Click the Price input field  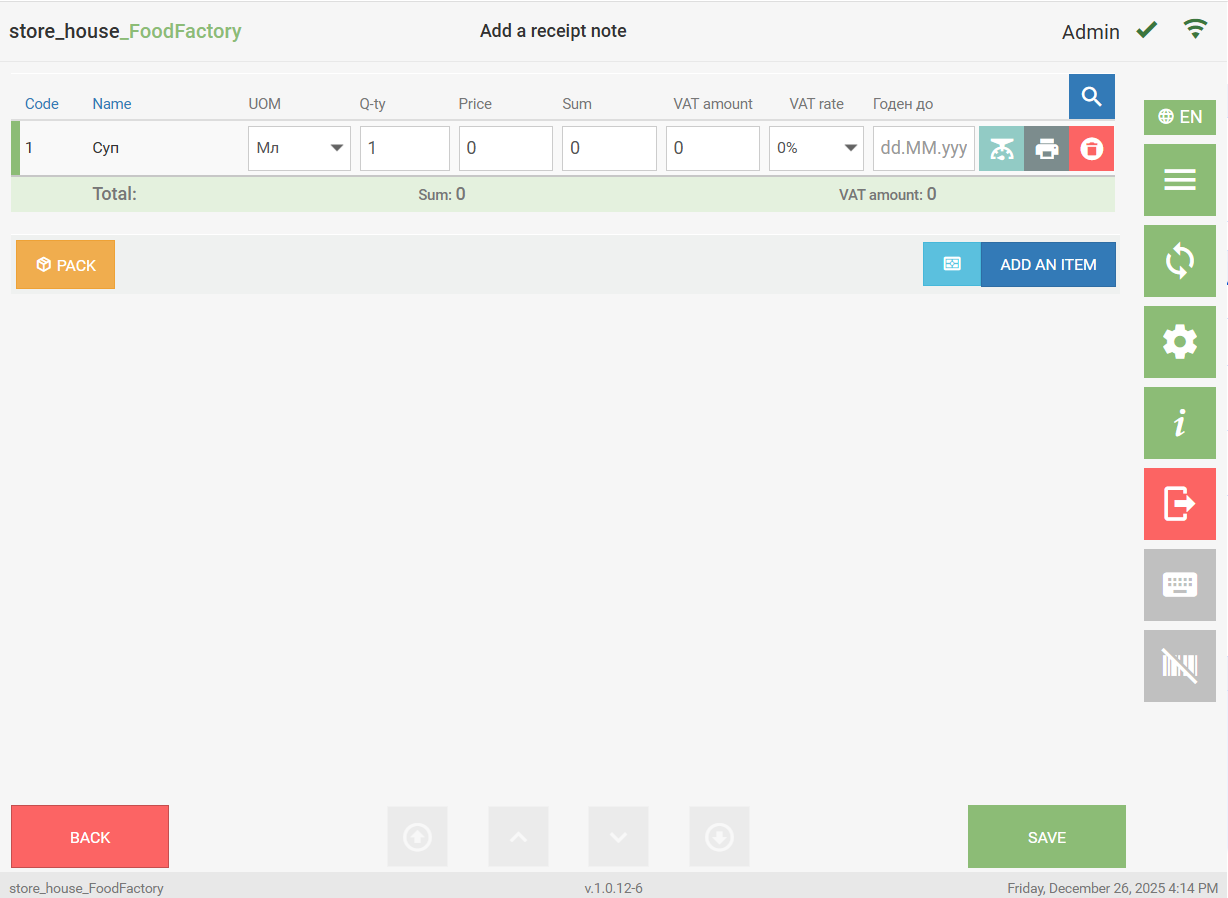tap(505, 148)
